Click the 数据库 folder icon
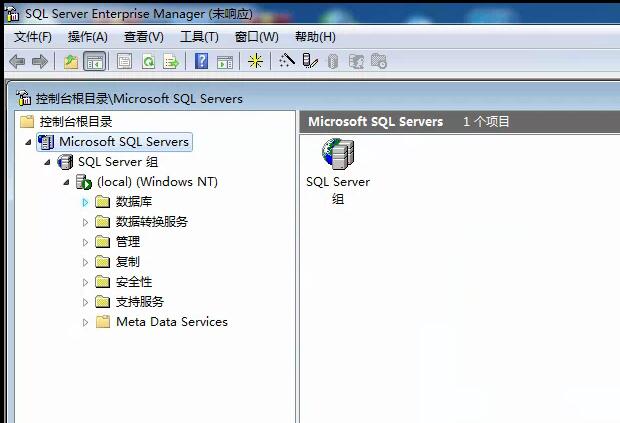 [x=102, y=202]
